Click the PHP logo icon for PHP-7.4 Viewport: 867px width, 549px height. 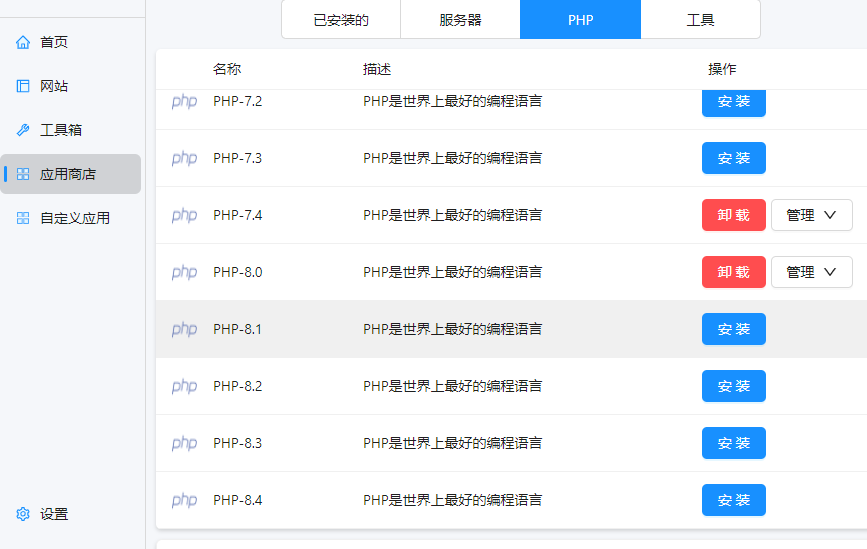point(184,215)
